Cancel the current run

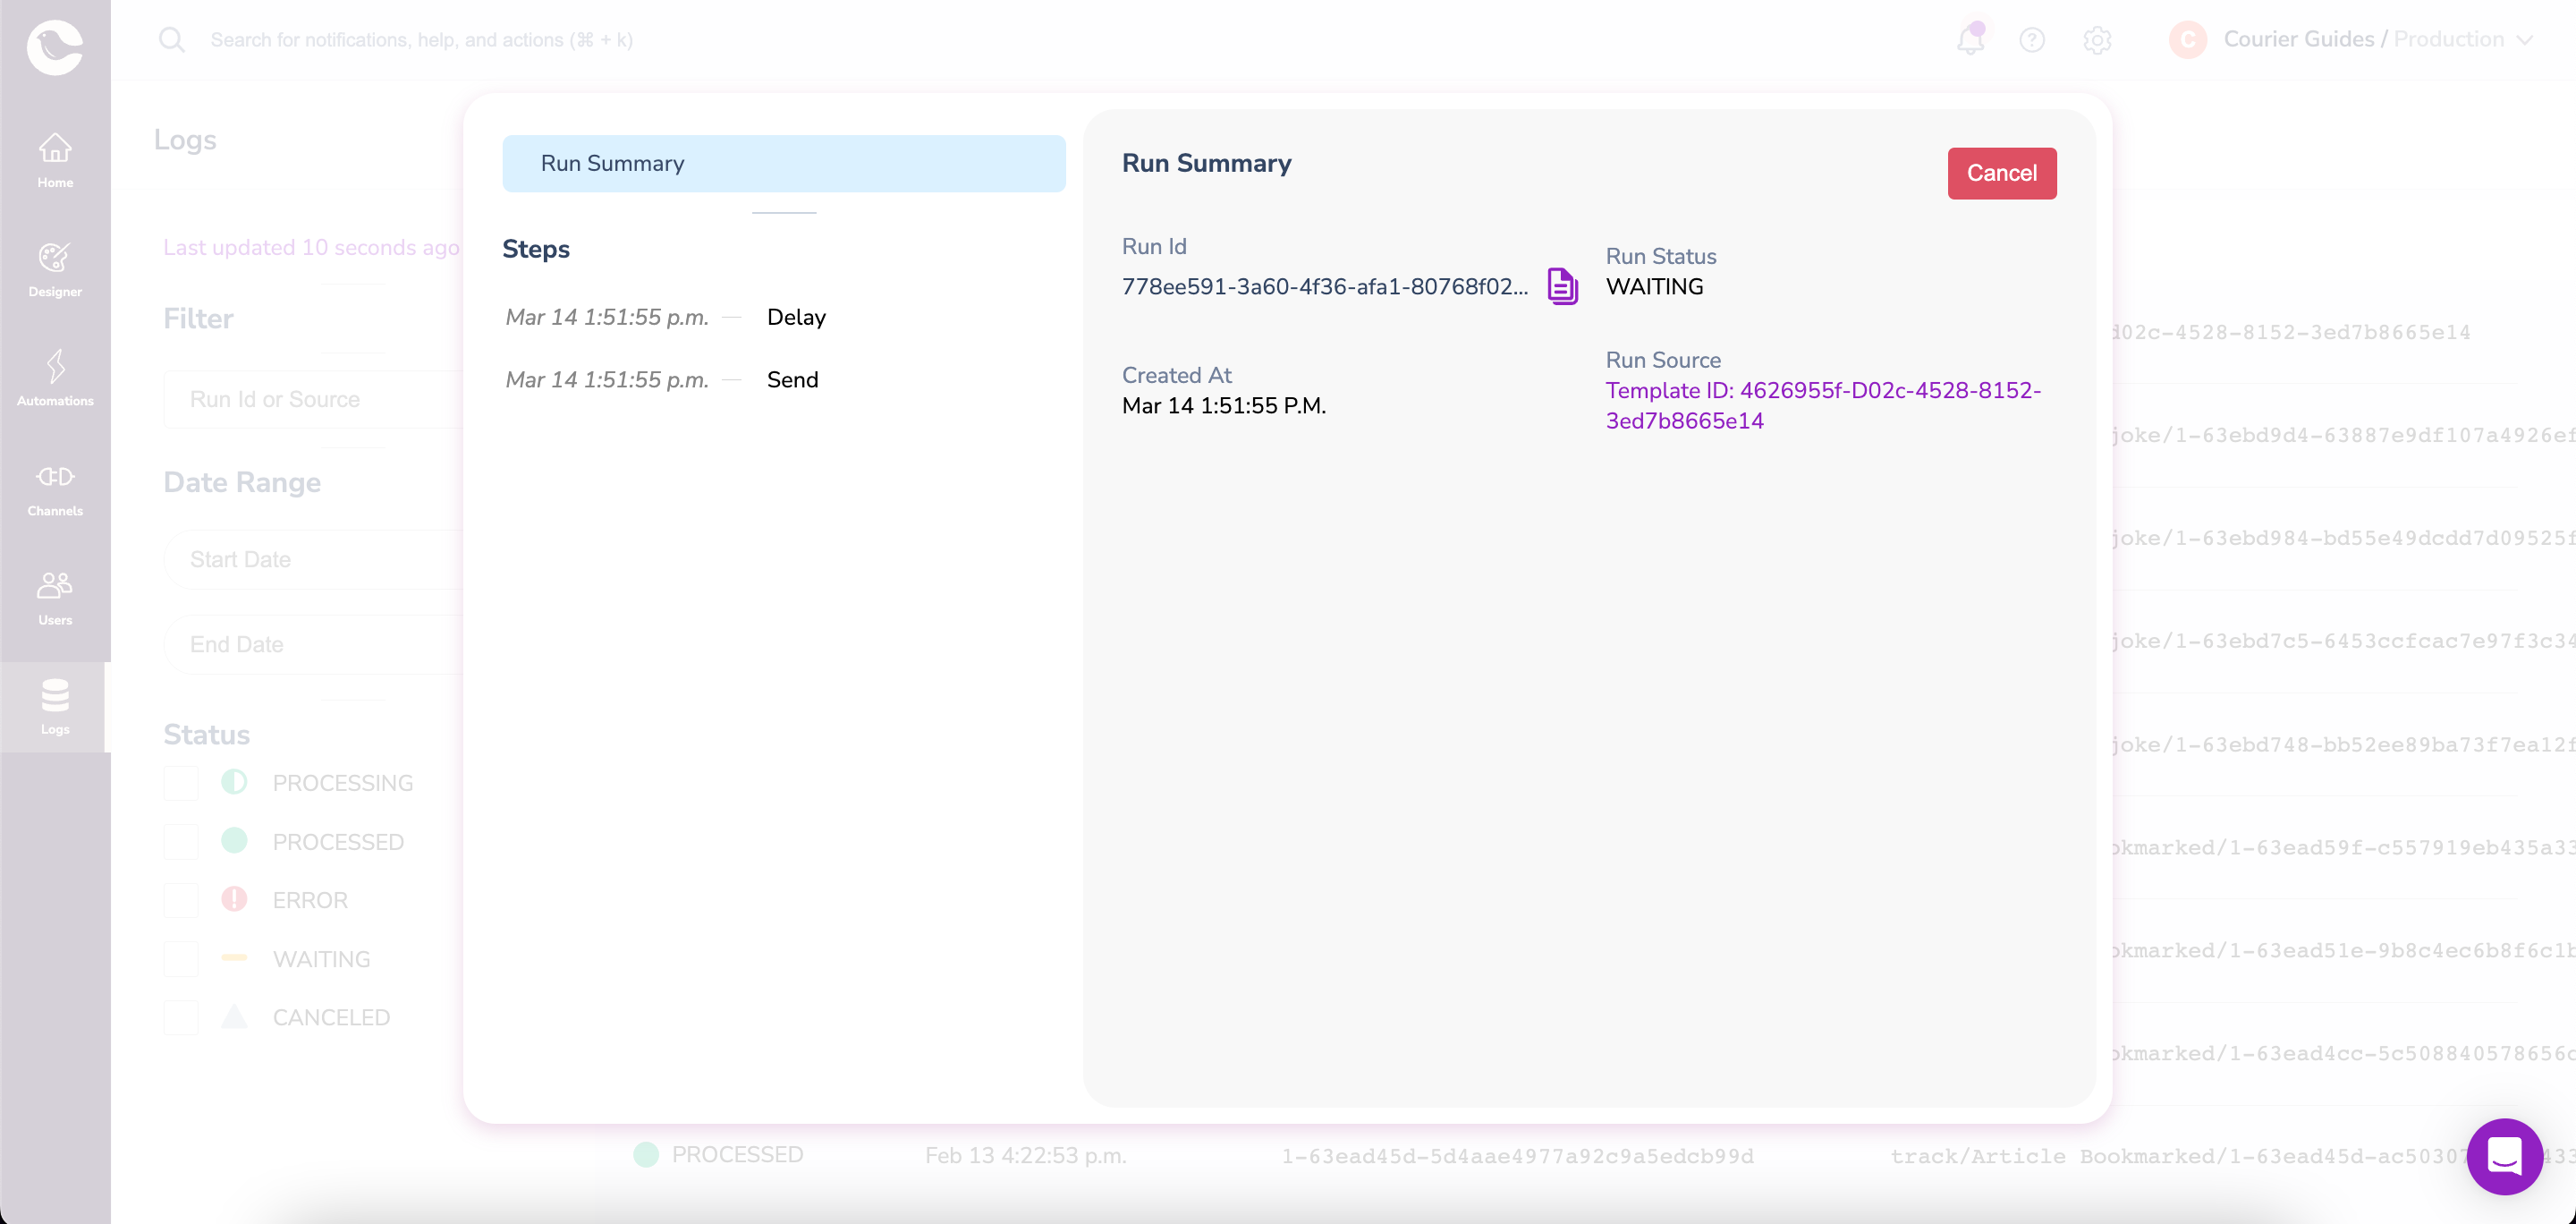point(2001,173)
